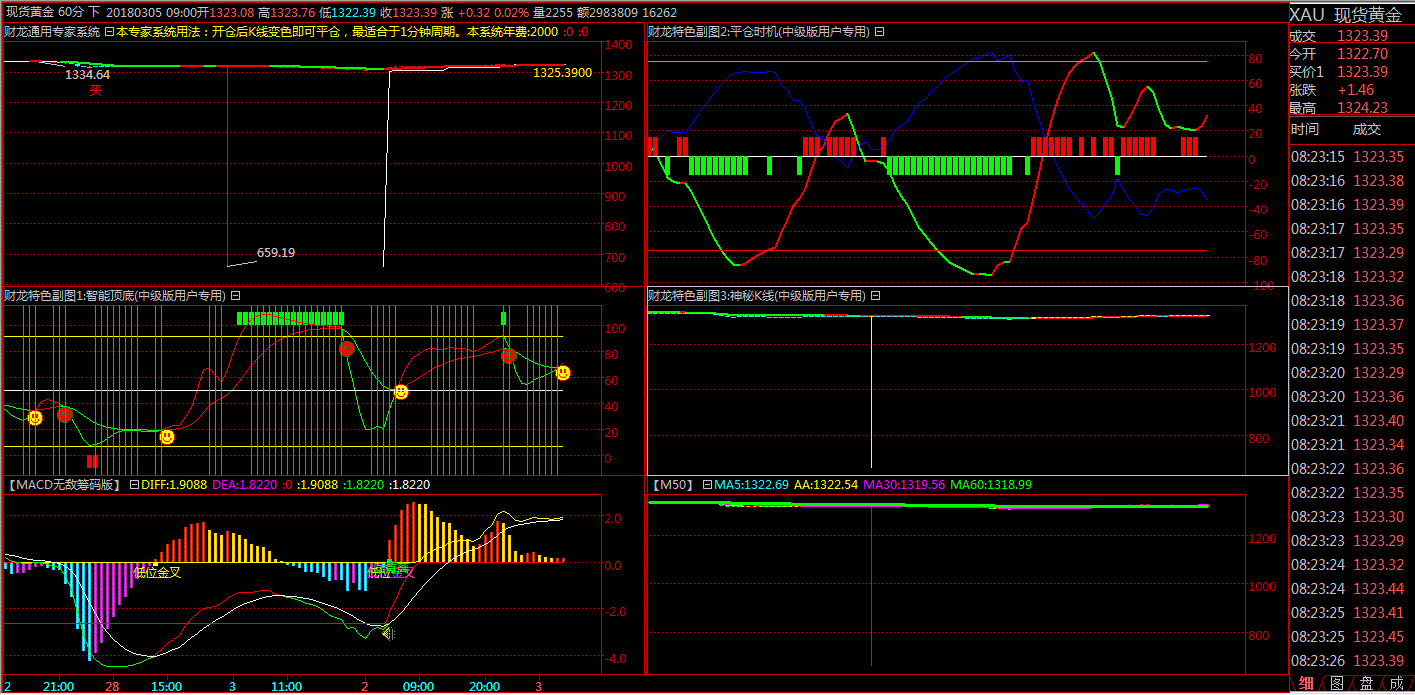Click the AA:1322.54 value label

pos(826,485)
